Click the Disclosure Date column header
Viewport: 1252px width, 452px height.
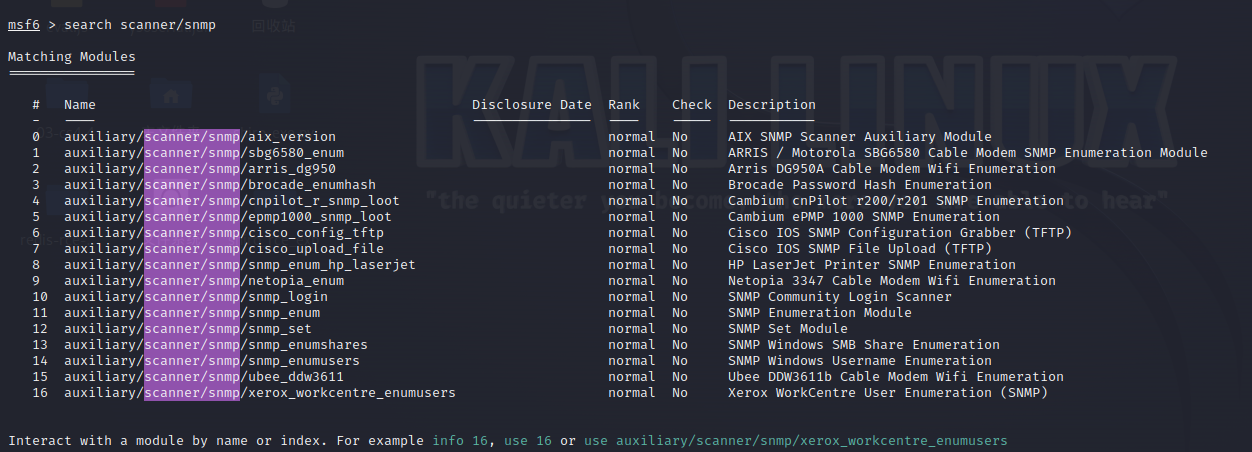(x=531, y=105)
